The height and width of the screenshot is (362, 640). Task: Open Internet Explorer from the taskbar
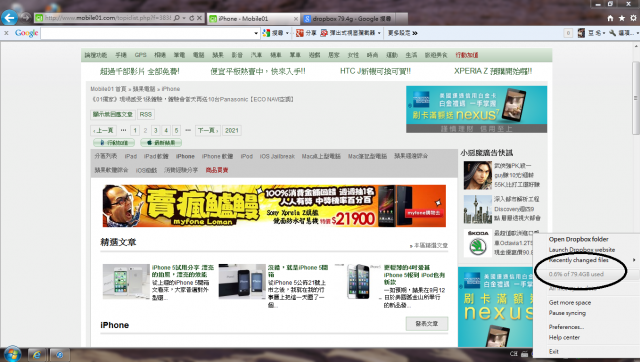pyautogui.click(x=37, y=355)
